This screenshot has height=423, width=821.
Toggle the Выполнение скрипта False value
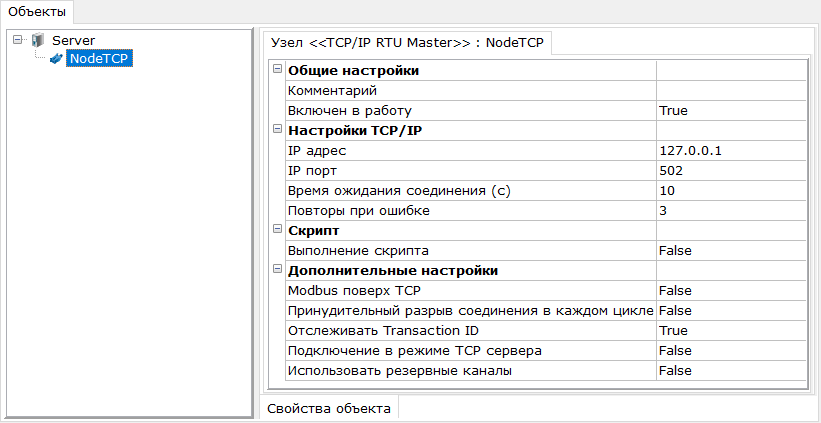click(x=731, y=251)
